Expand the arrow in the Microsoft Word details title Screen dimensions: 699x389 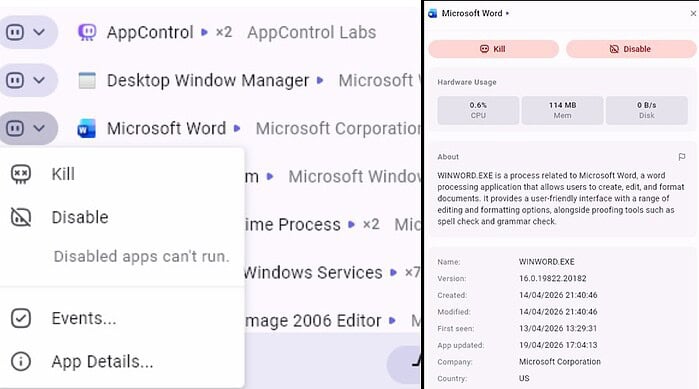coord(507,14)
